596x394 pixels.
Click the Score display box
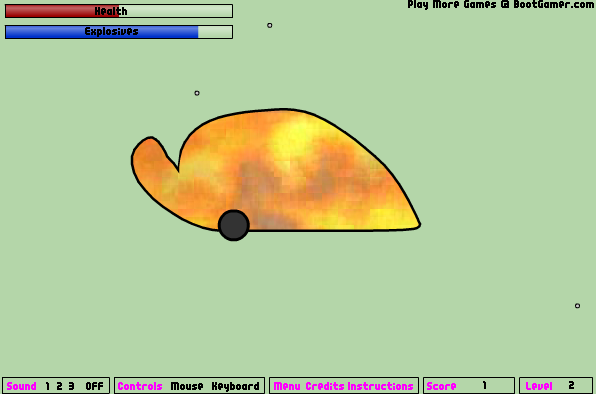click(x=469, y=386)
